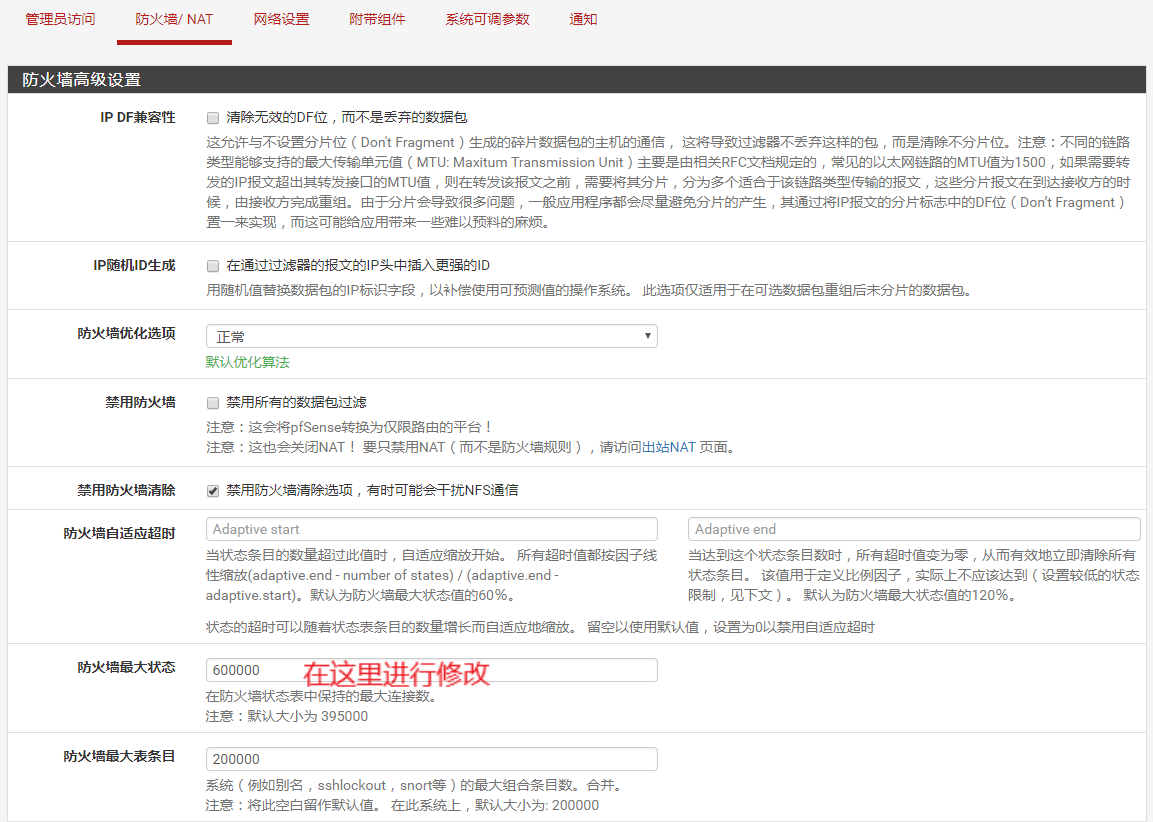Image resolution: width=1153 pixels, height=822 pixels.
Task: Click the 防火墙优化选项 row label
Action: pos(126,334)
